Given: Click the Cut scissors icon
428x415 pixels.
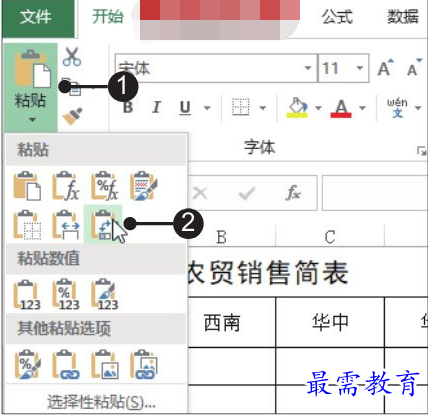Looking at the screenshot, I should click(72, 57).
